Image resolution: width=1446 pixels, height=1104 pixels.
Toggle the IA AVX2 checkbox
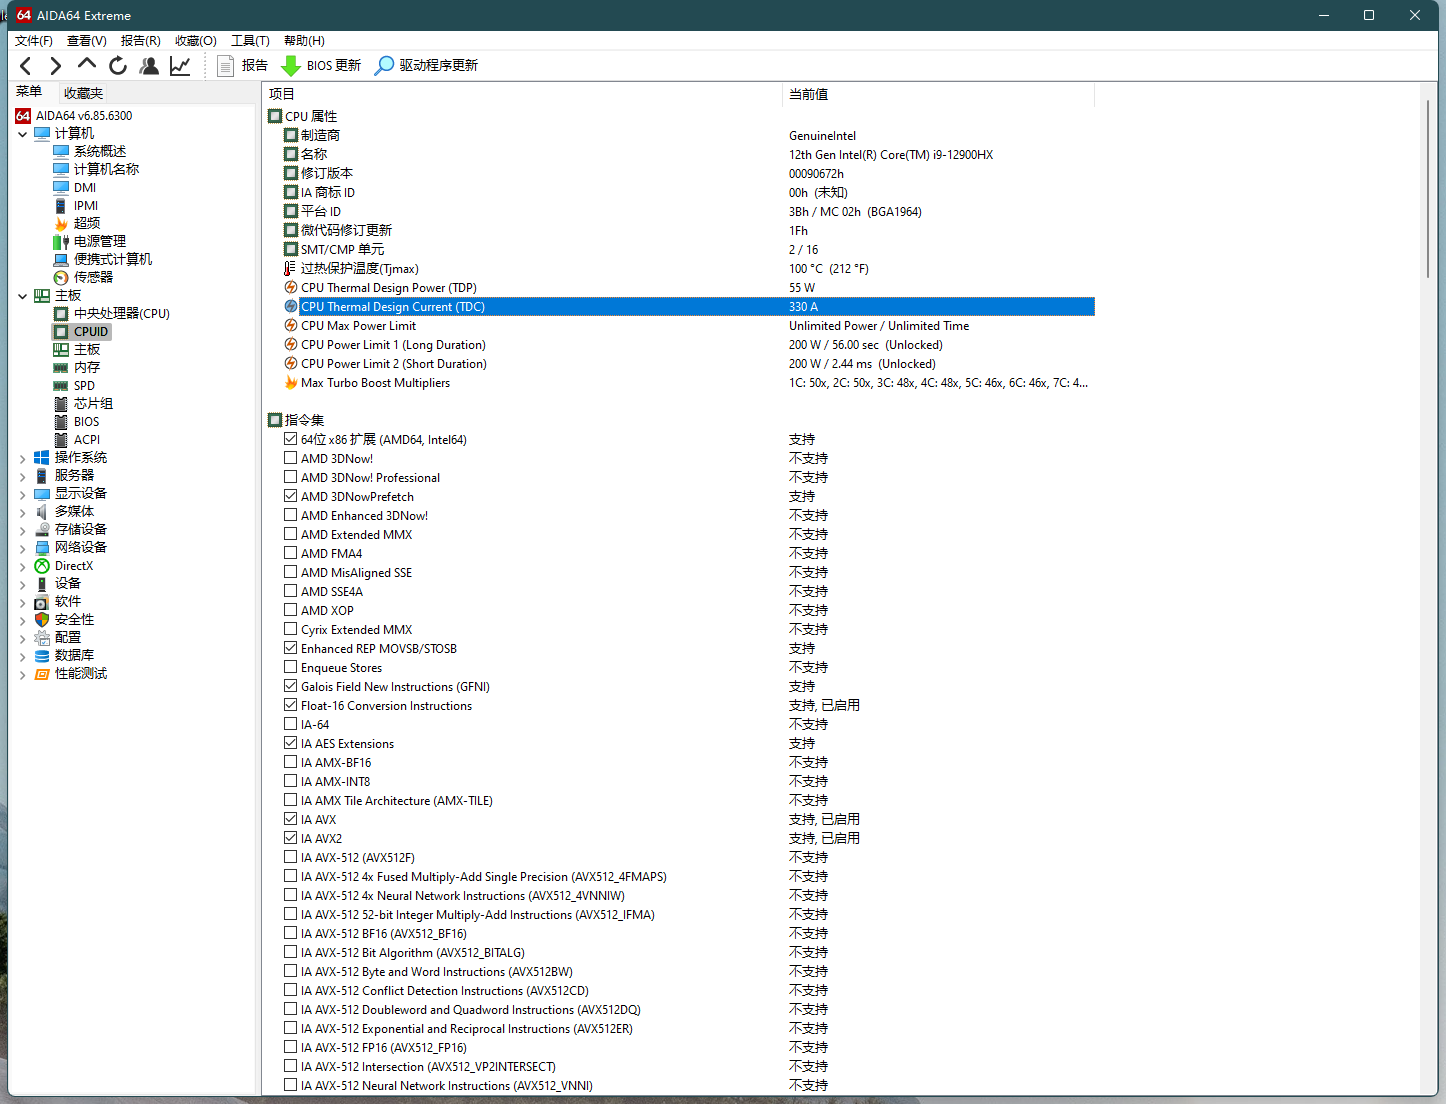tap(291, 838)
